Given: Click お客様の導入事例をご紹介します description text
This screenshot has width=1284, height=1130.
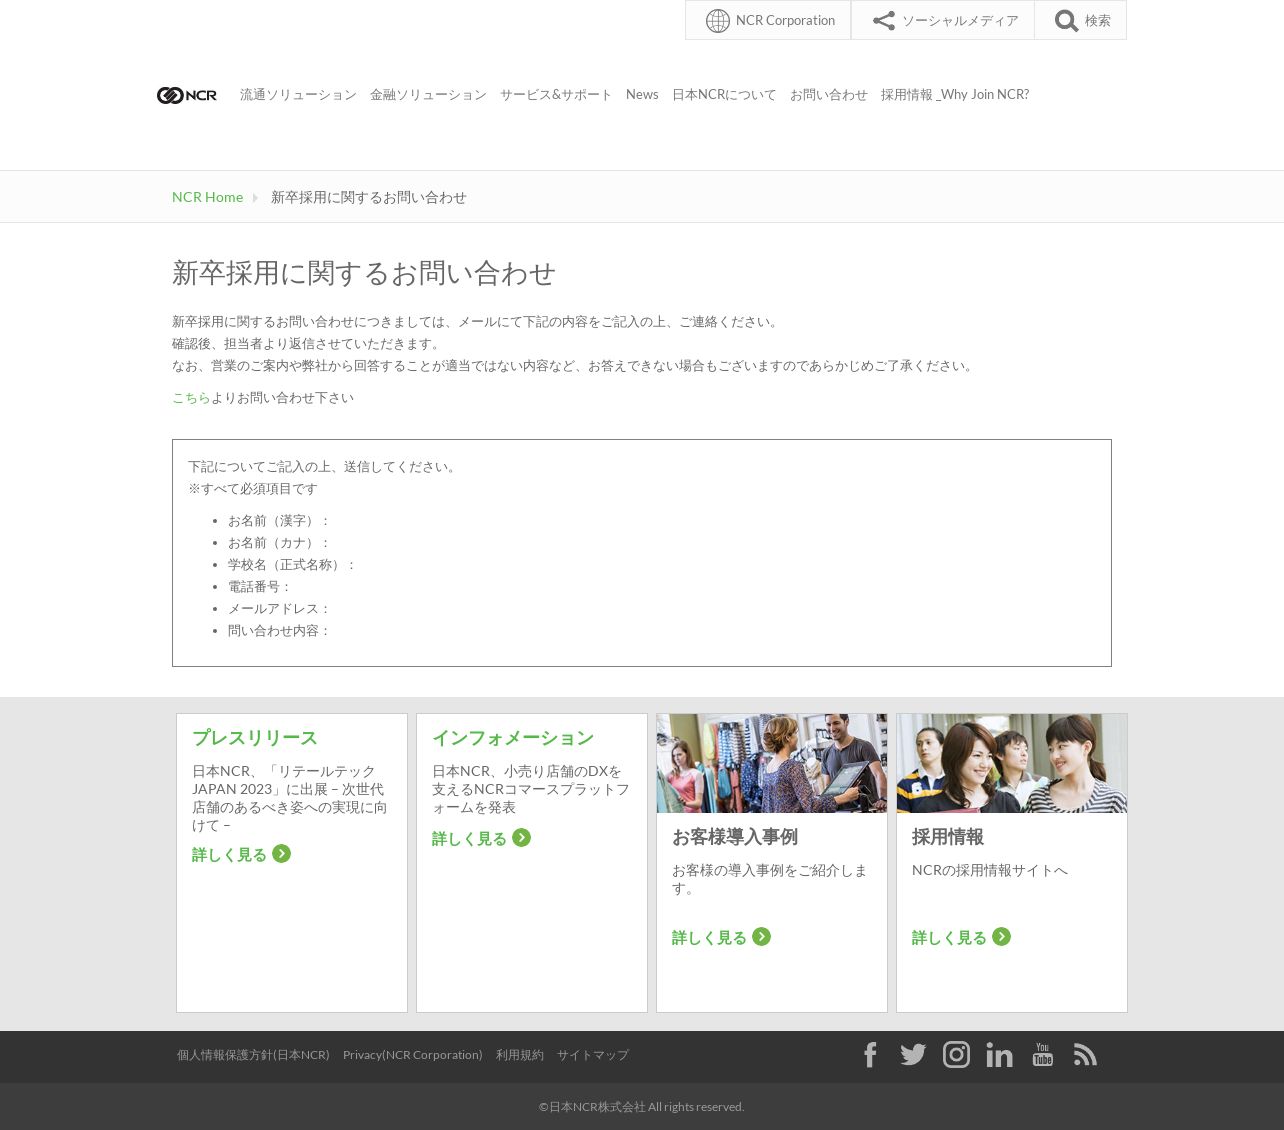Looking at the screenshot, I should click(770, 879).
